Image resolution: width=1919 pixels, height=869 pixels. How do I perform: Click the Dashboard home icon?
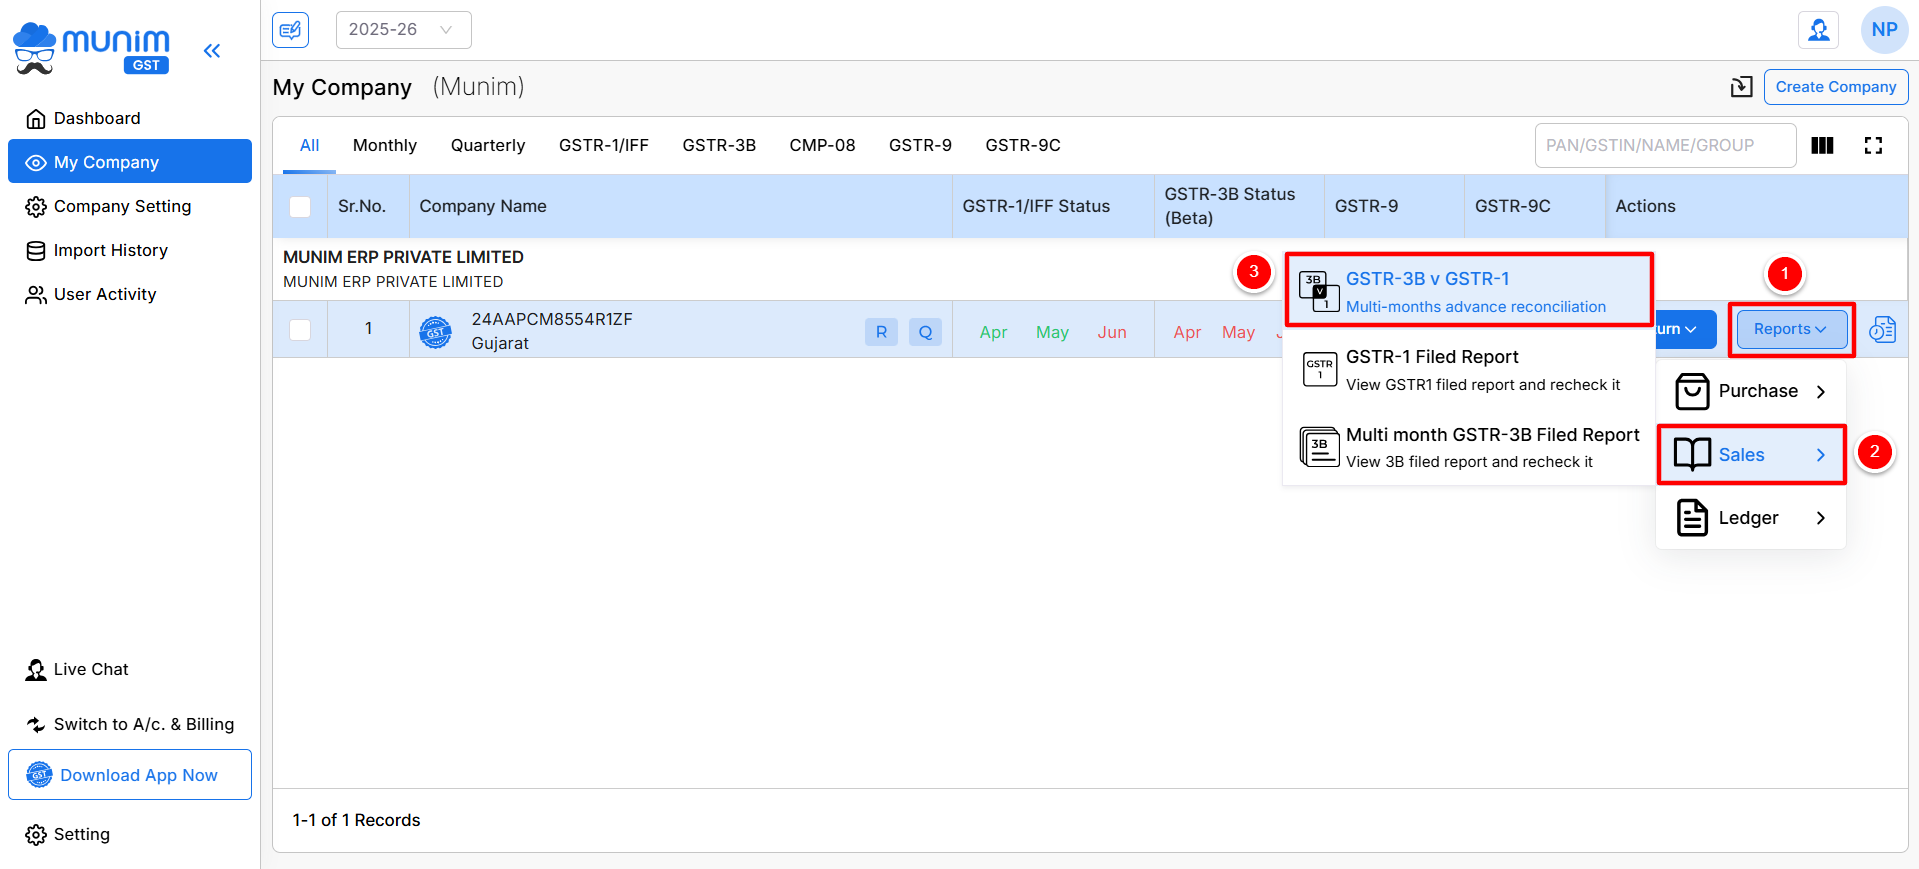click(x=36, y=119)
